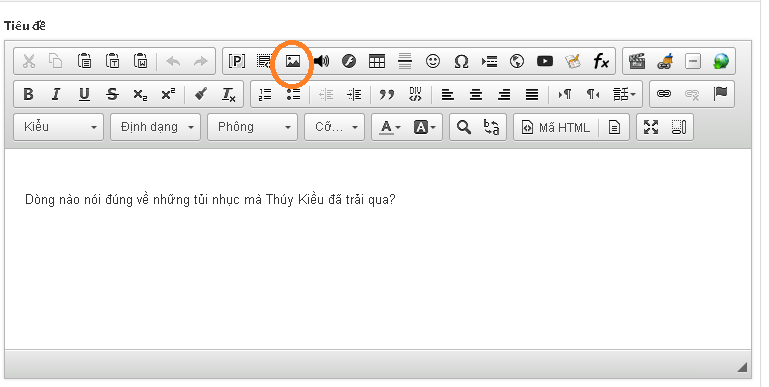Increase indent of paragraph
Viewport: 769px width, 387px height.
click(354, 94)
